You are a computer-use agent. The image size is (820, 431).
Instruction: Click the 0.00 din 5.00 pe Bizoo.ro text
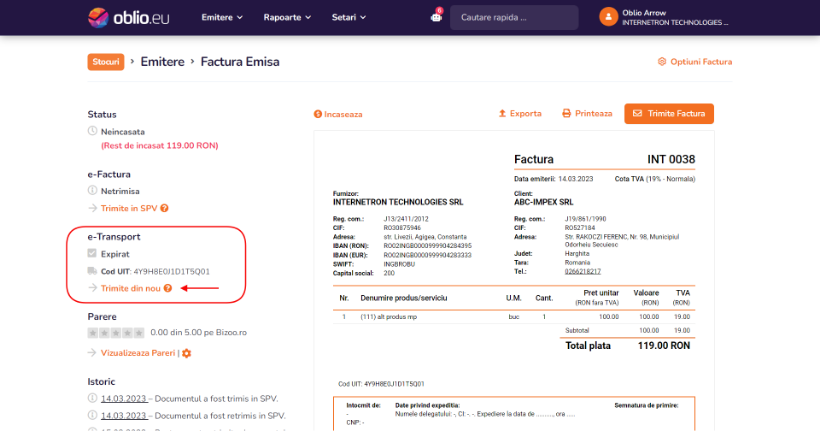pos(199,332)
